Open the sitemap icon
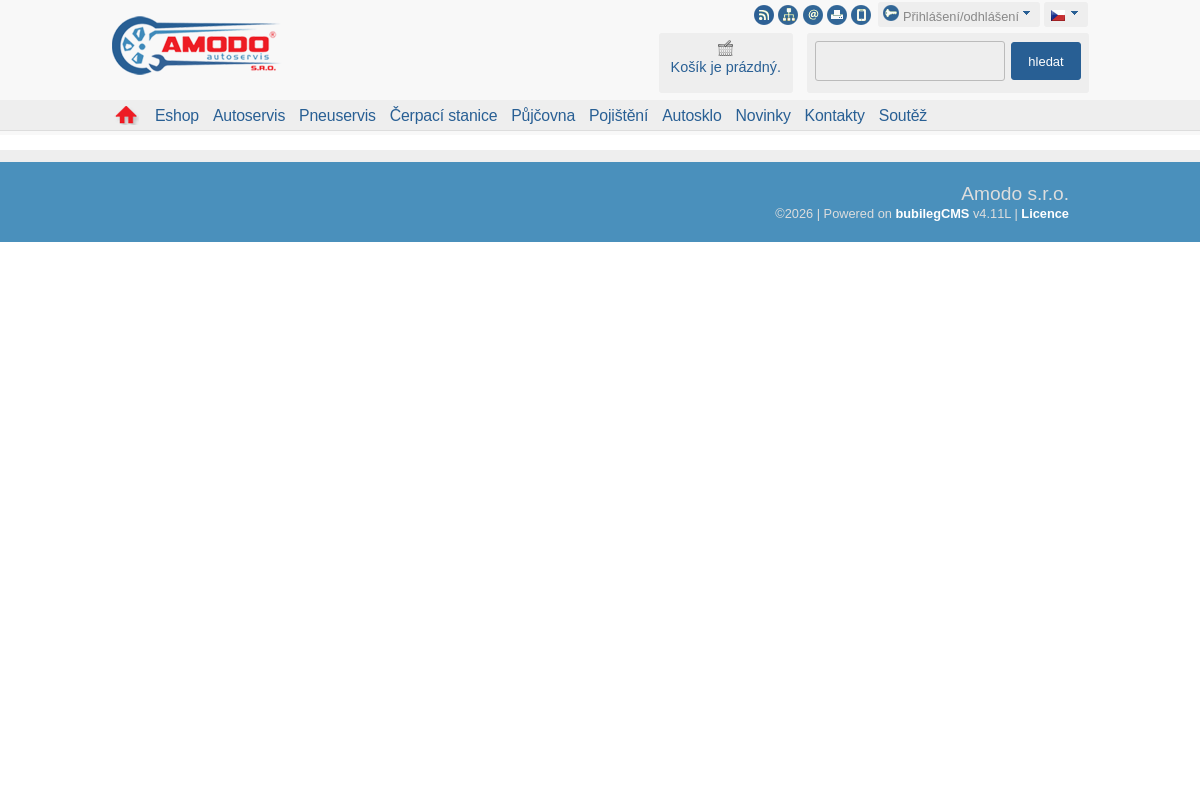 (788, 15)
